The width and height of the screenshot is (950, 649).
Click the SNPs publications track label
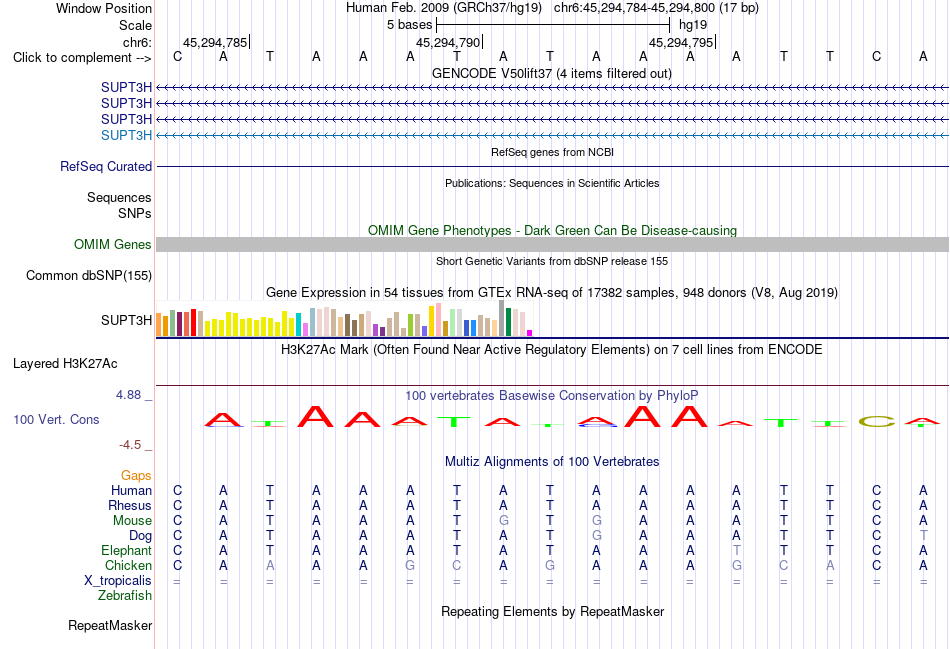(135, 213)
